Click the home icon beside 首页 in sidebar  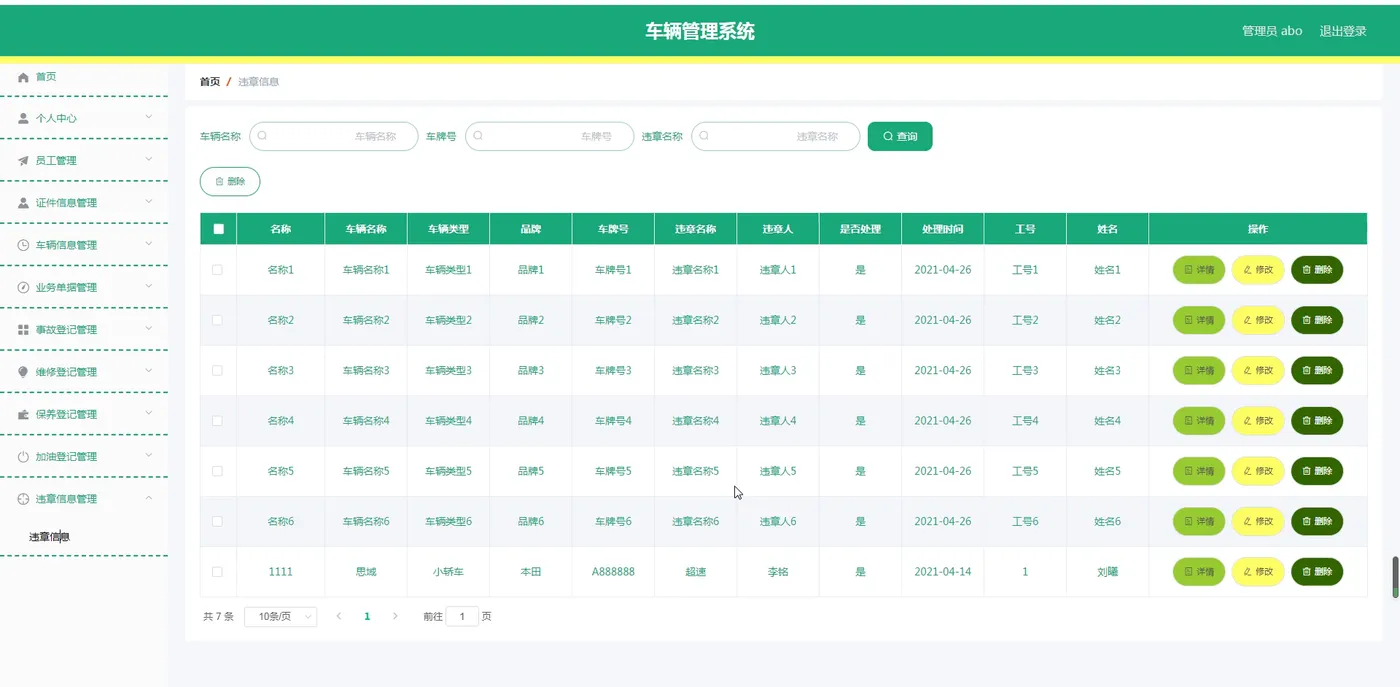click(24, 77)
